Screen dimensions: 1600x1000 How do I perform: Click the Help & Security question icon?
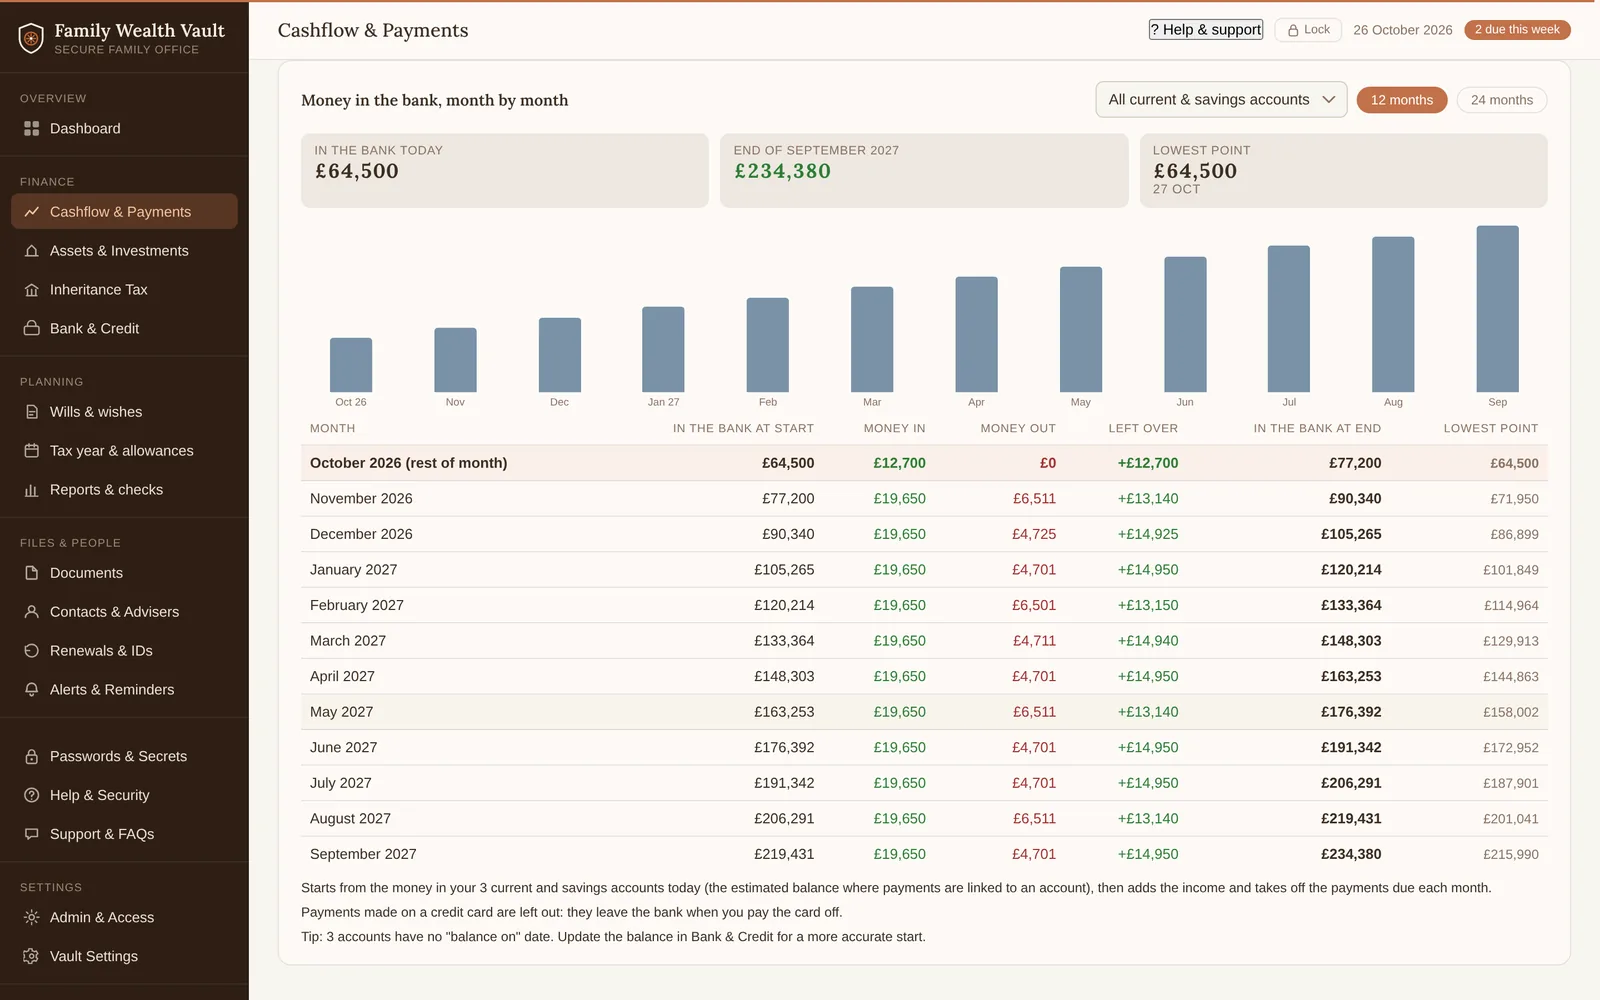(x=32, y=796)
